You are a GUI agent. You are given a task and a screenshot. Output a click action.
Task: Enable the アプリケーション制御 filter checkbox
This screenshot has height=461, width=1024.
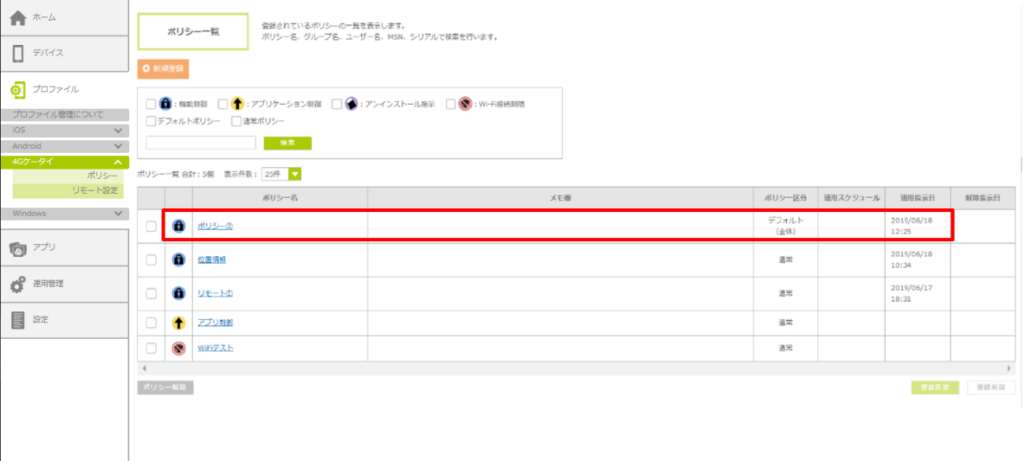pos(223,103)
